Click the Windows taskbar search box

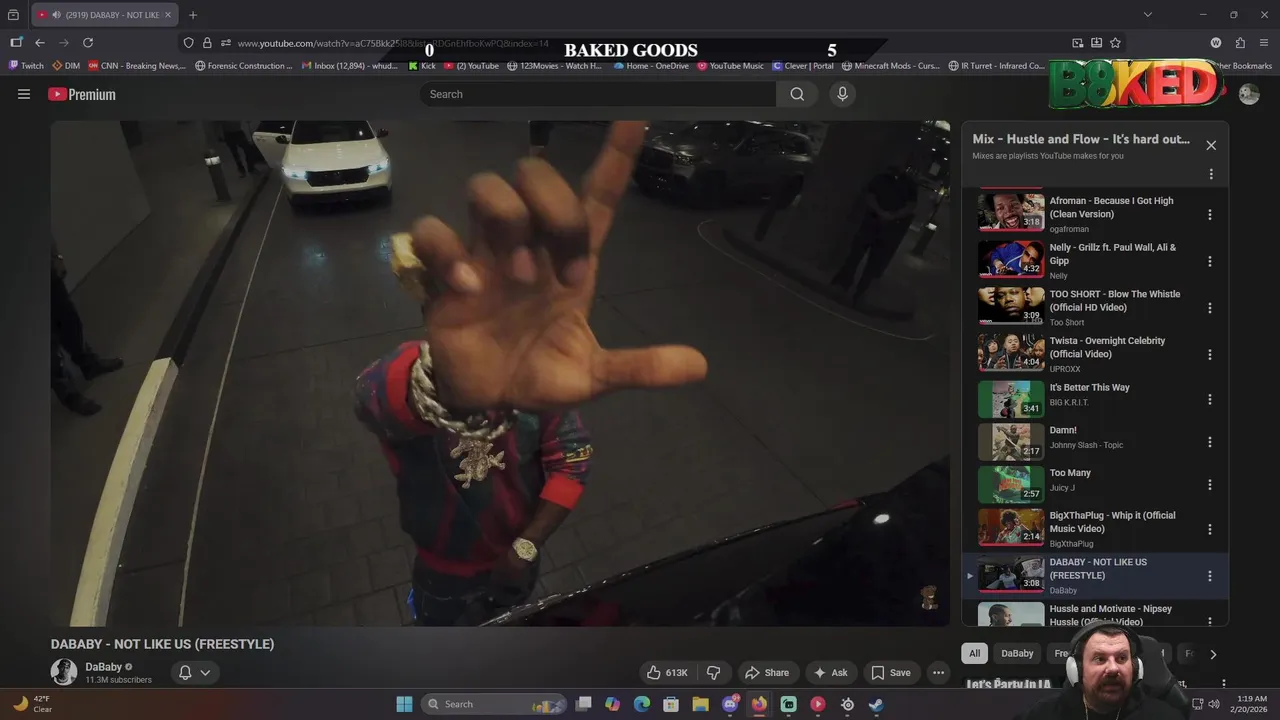tap(493, 704)
